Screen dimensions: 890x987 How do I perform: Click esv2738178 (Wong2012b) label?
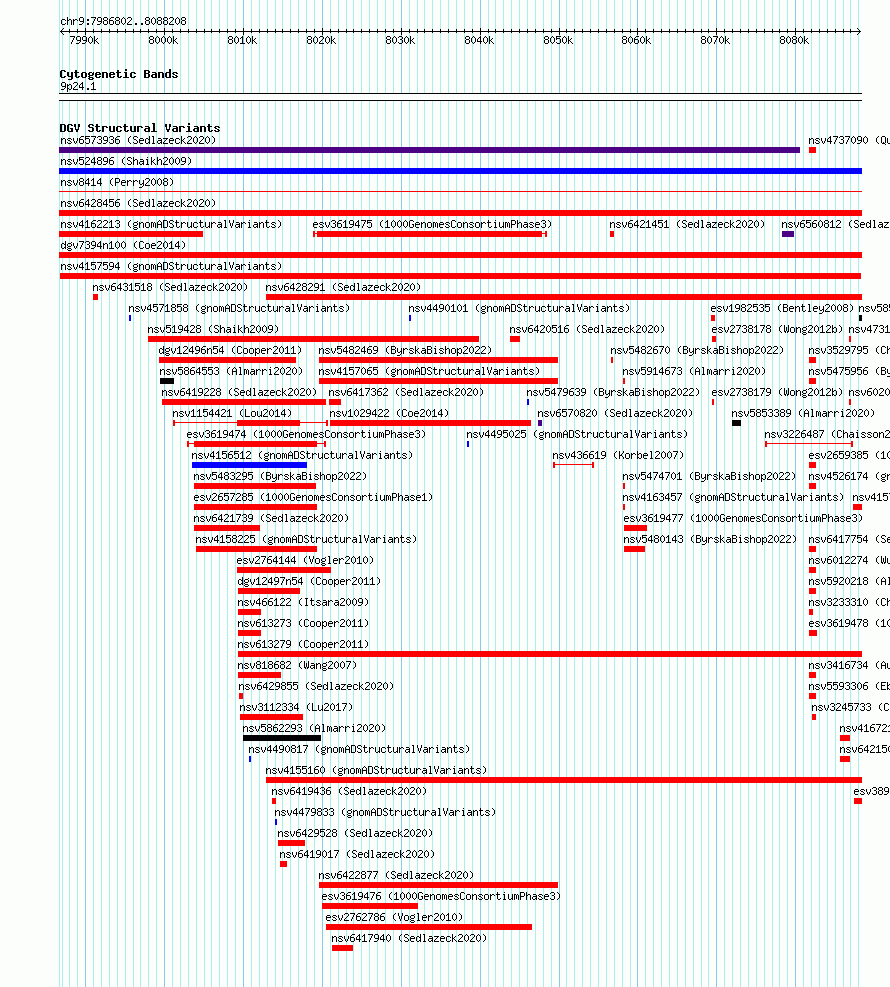click(x=777, y=329)
